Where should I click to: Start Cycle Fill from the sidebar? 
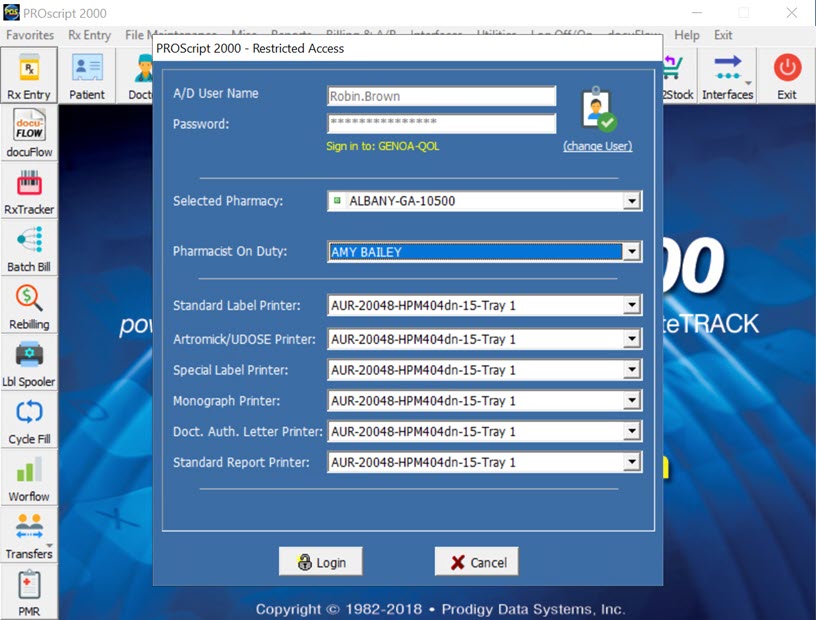[x=29, y=420]
